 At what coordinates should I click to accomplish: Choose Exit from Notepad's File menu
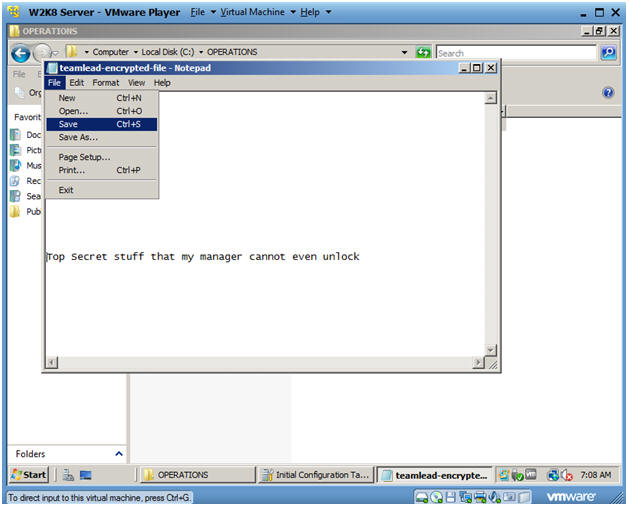(101, 190)
